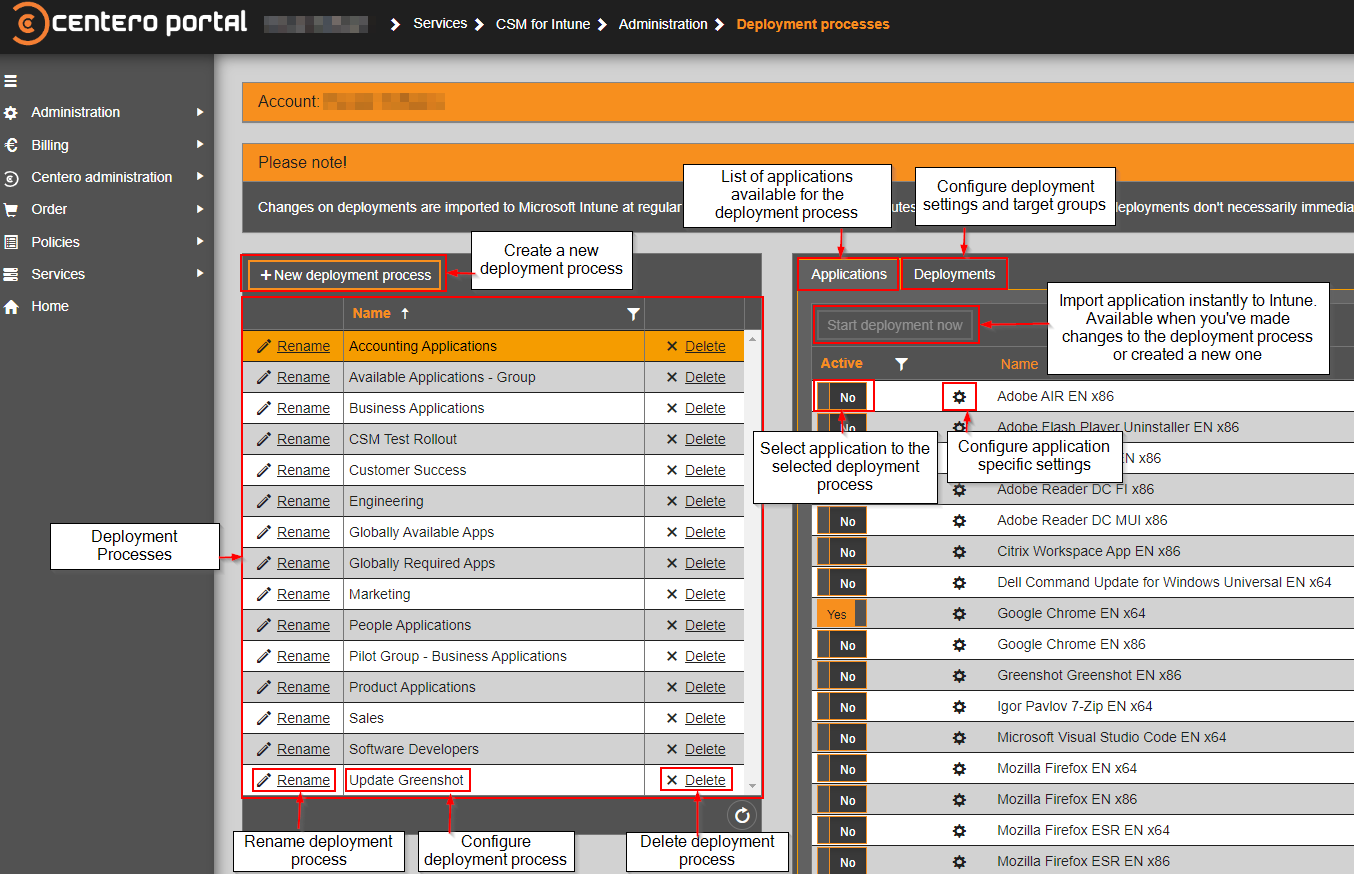Select the Globally Available Apps process name
This screenshot has height=874, width=1354.
pyautogui.click(x=421, y=532)
